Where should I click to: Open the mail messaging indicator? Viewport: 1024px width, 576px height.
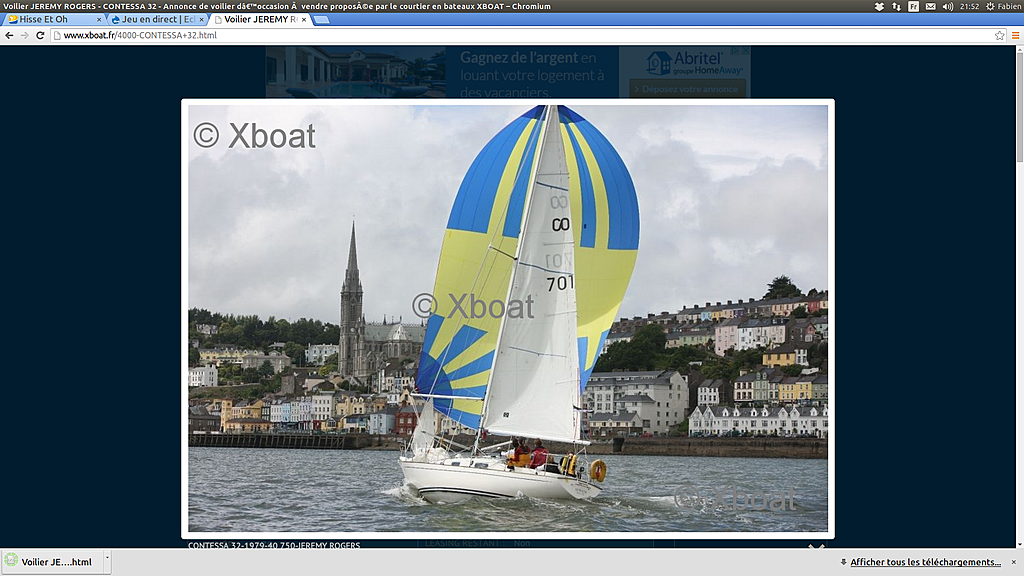click(x=931, y=7)
